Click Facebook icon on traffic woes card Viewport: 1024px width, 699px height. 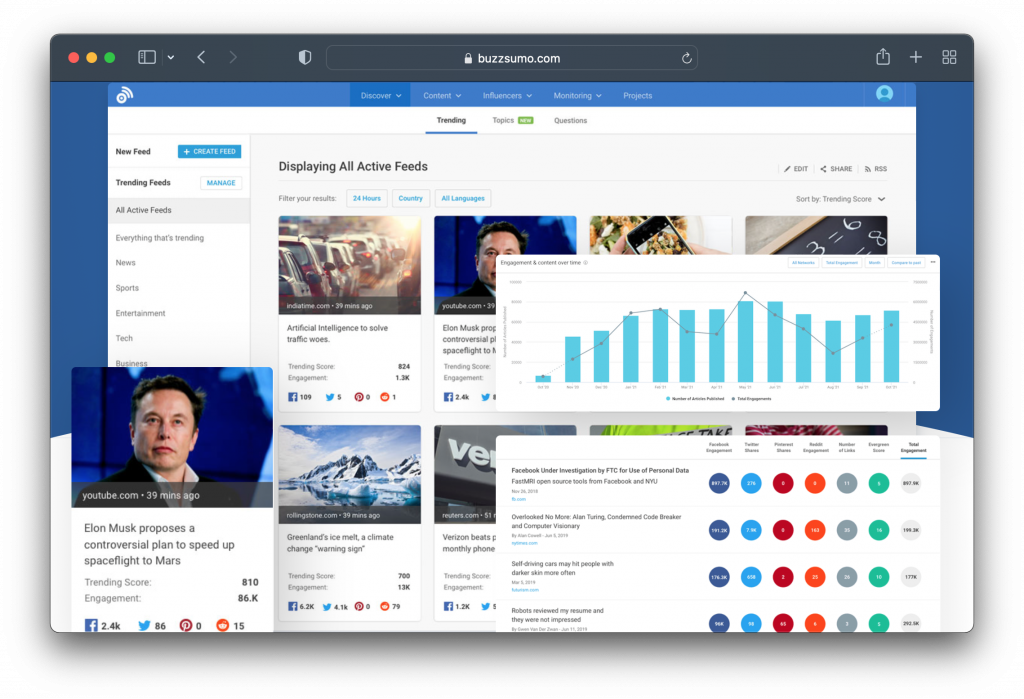293,397
